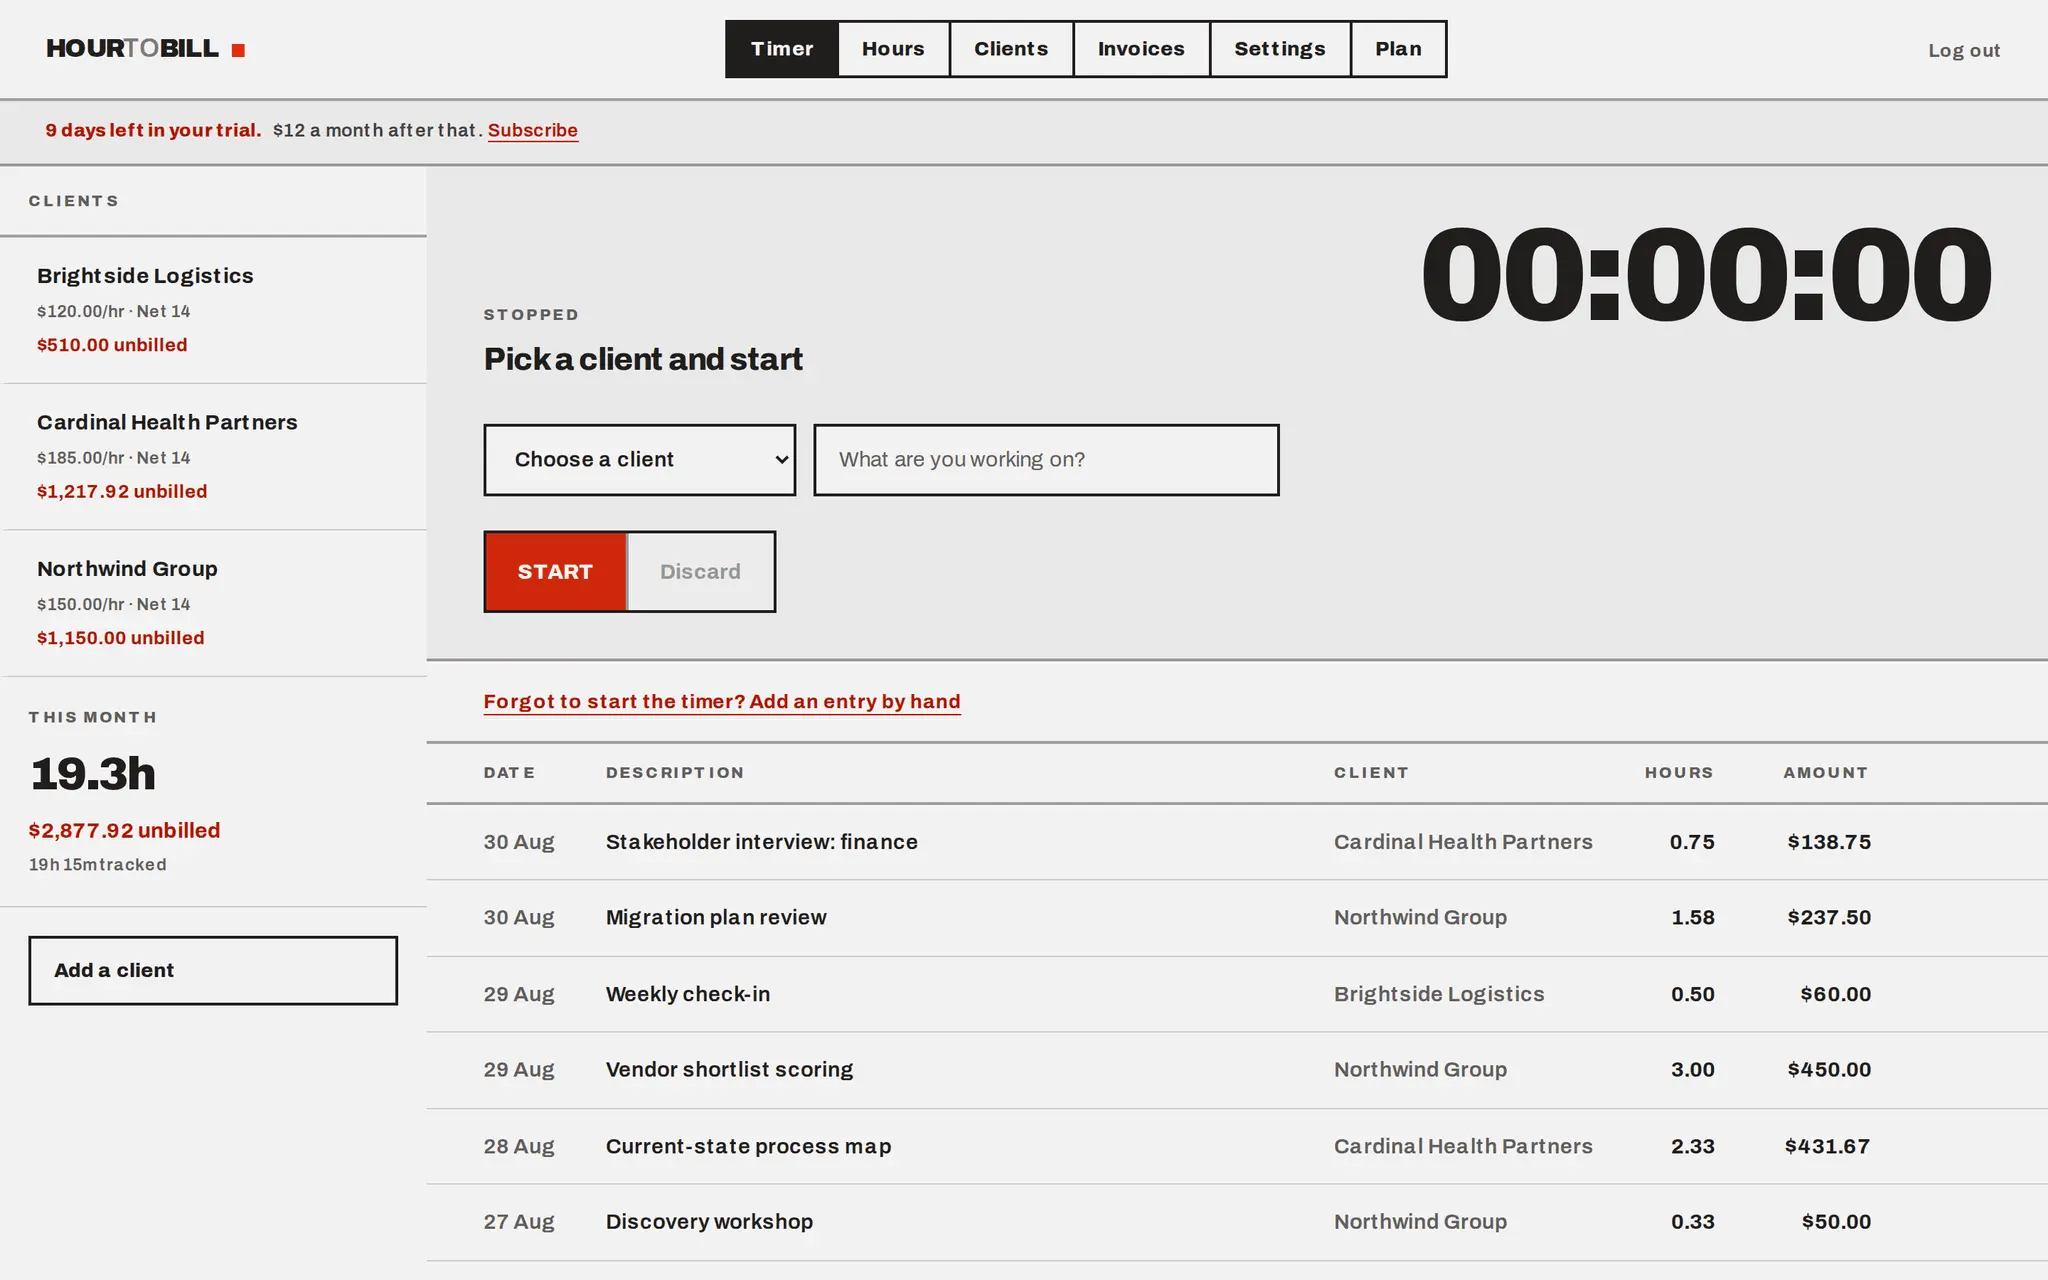Click the '19.3h' monthly total
Viewport: 2048px width, 1280px height.
[93, 775]
